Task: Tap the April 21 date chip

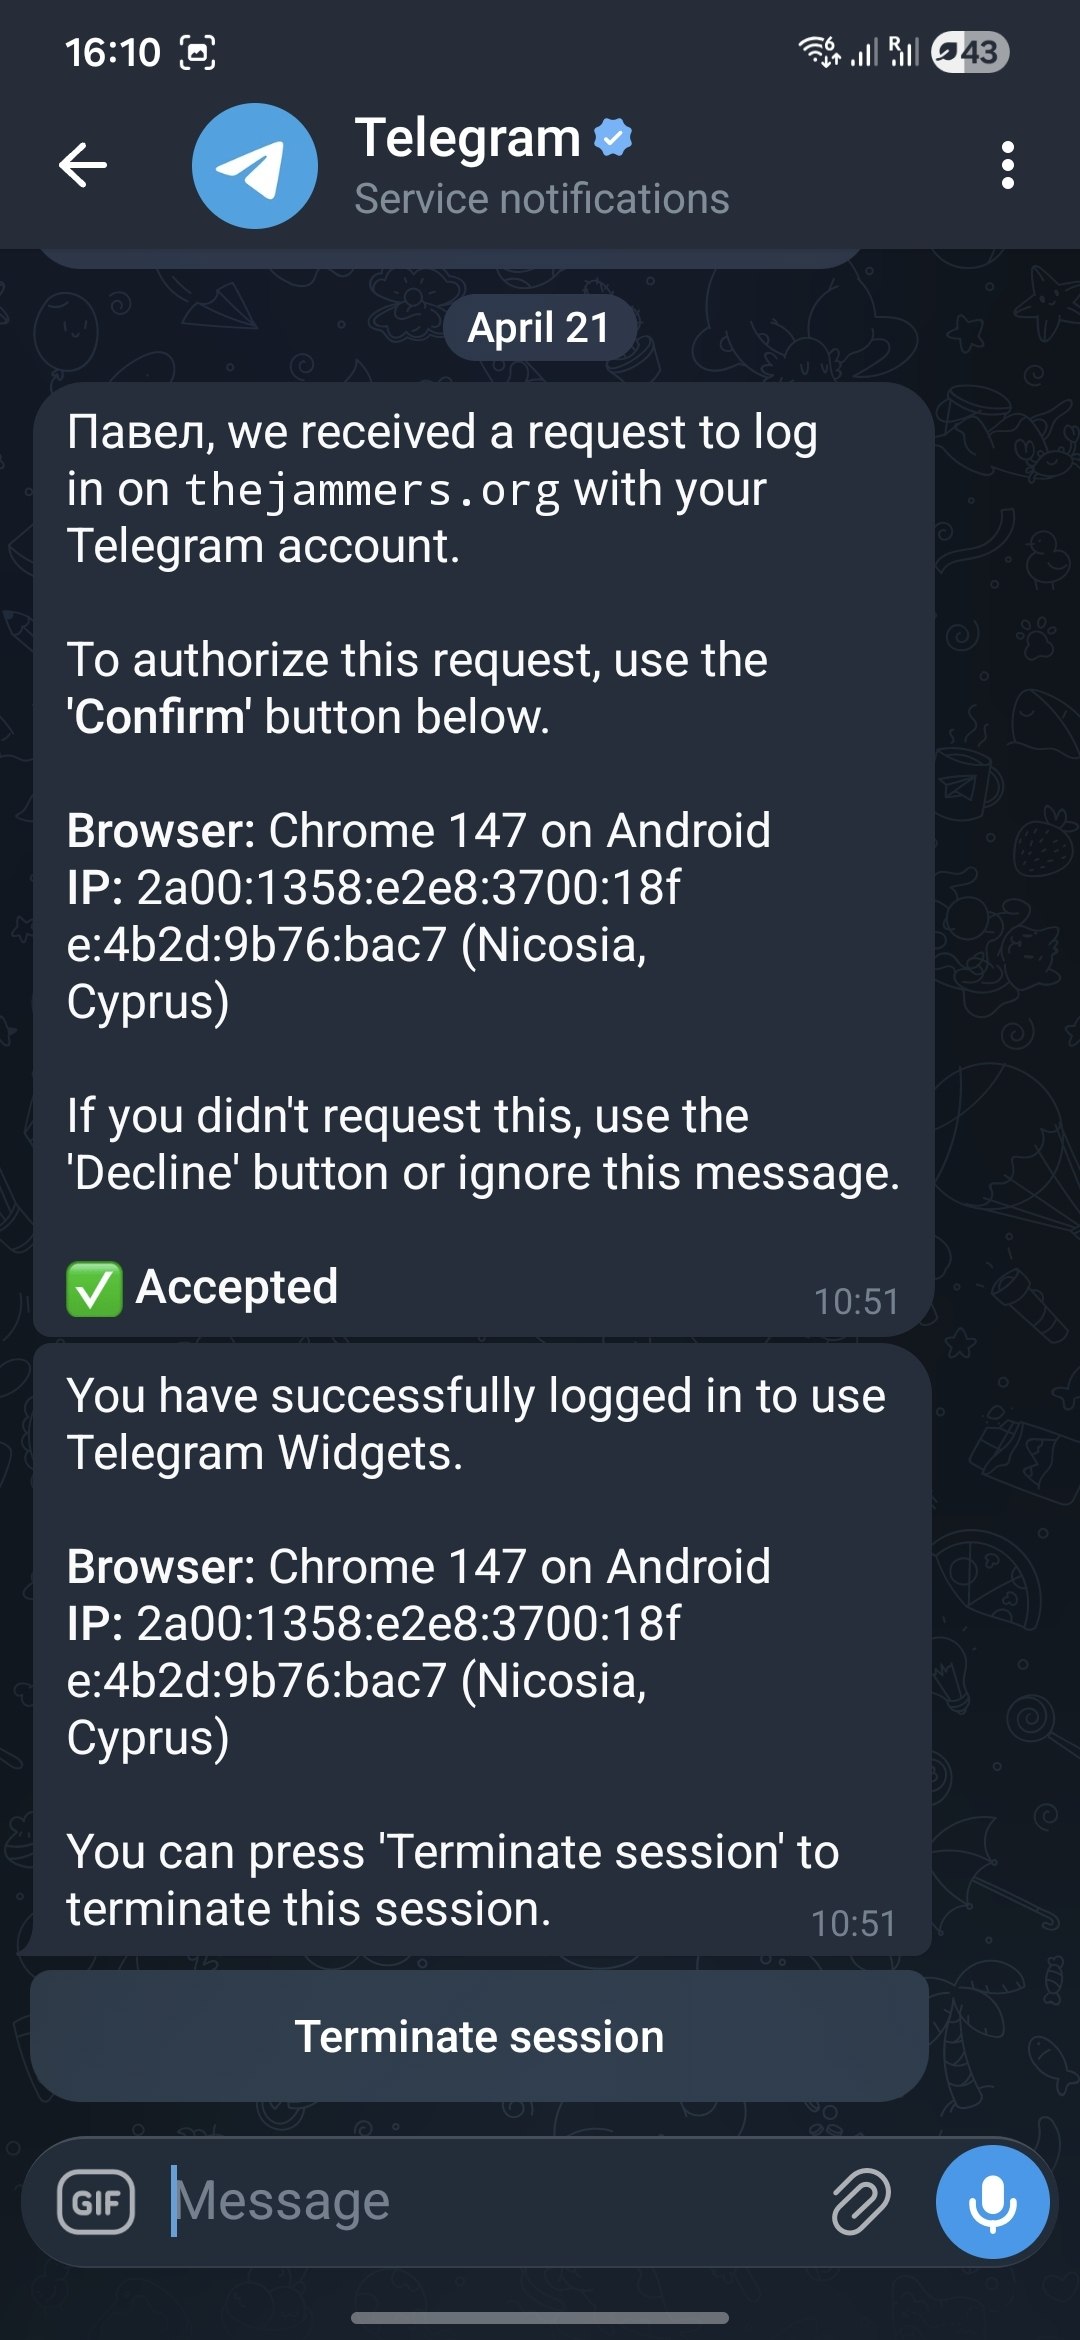Action: [539, 328]
